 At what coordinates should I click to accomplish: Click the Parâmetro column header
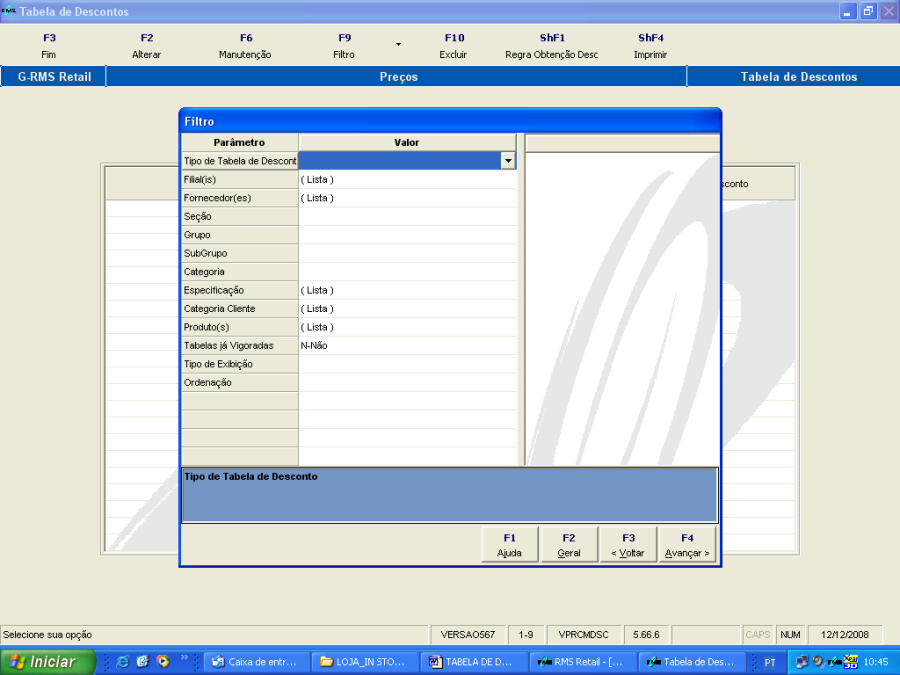point(239,142)
